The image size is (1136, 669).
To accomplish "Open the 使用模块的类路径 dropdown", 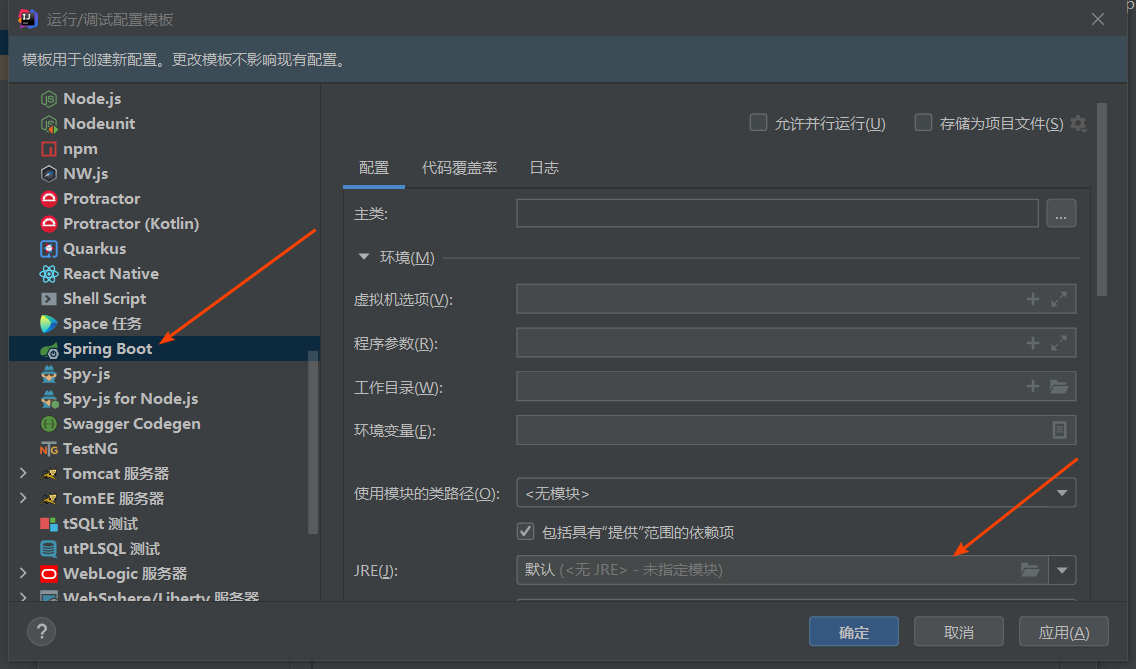I will [1062, 492].
